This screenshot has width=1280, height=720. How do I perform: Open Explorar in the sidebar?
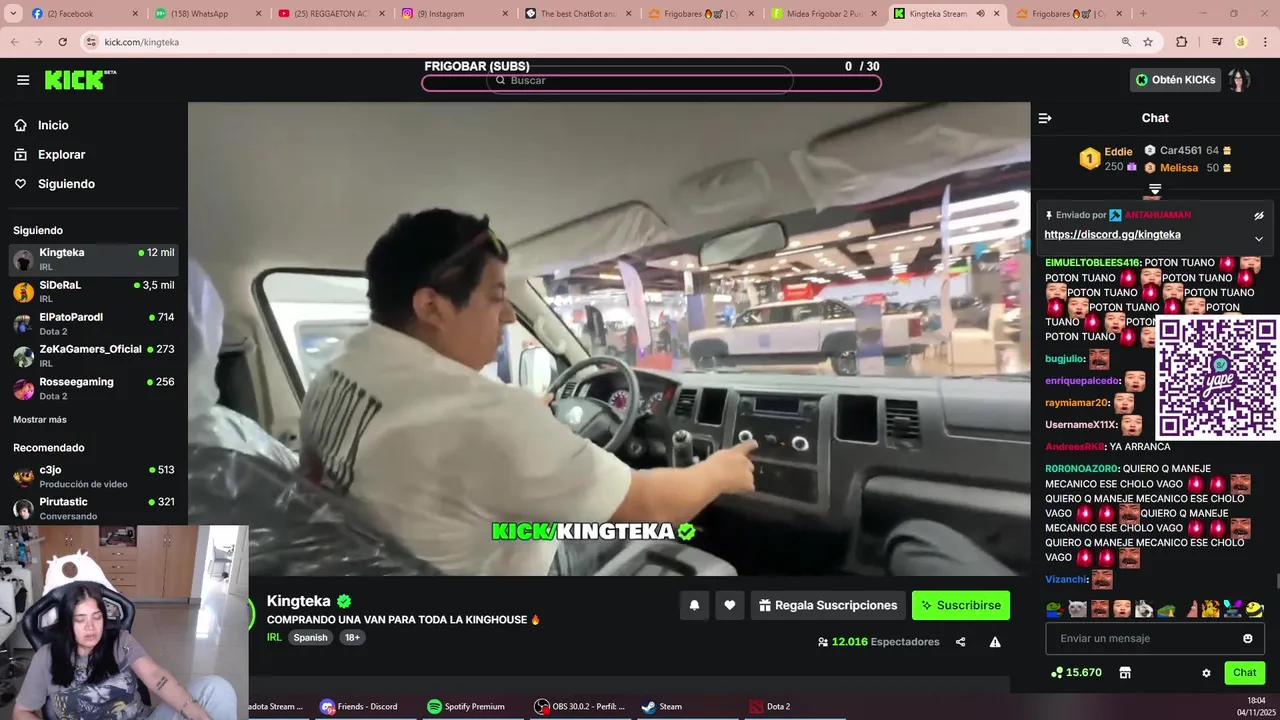[61, 155]
